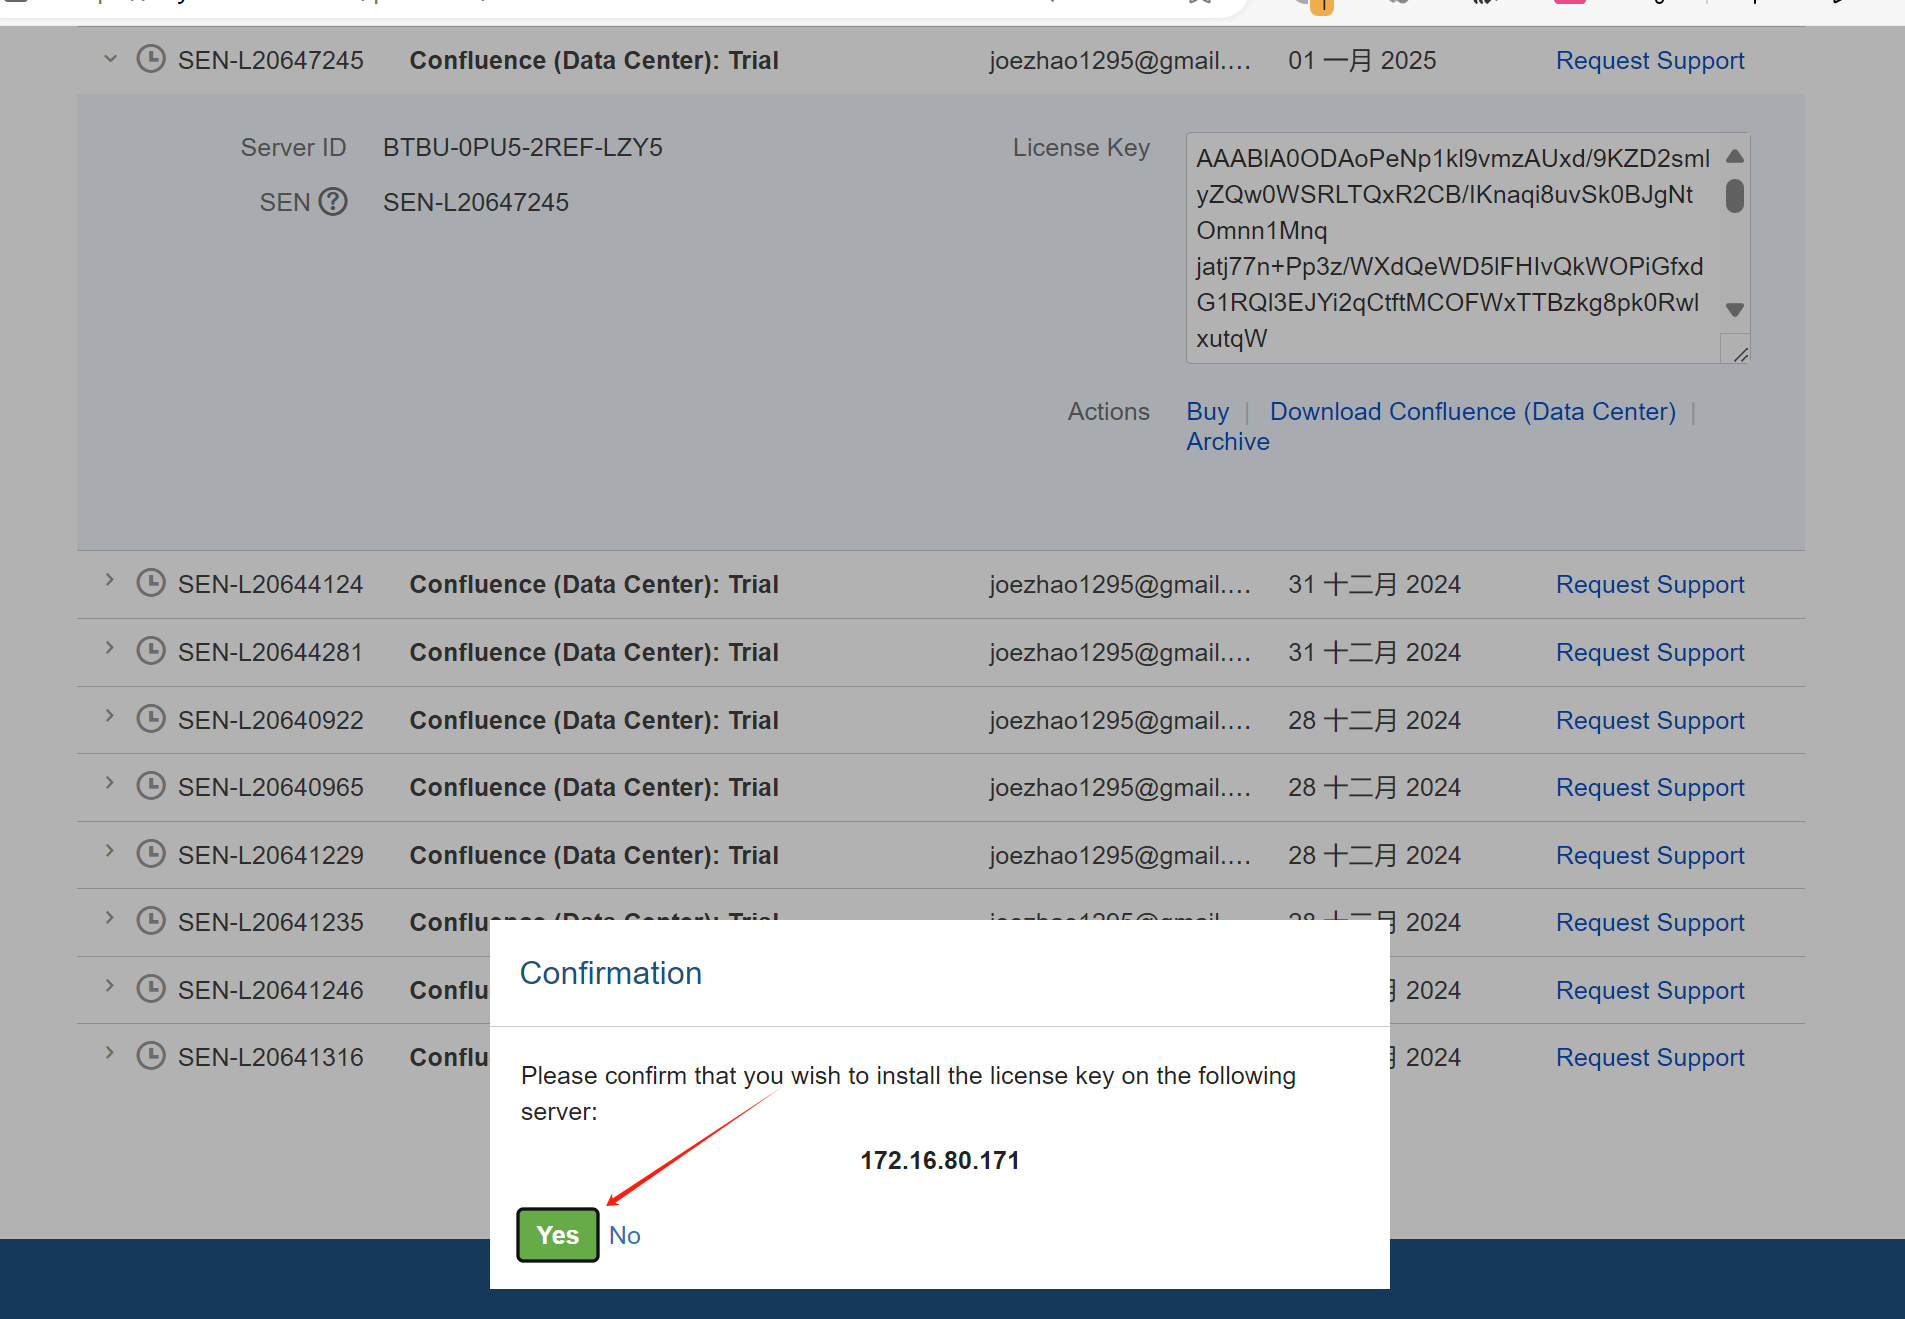
Task: Expand the SEN-L20641235 license row
Action: point(110,918)
